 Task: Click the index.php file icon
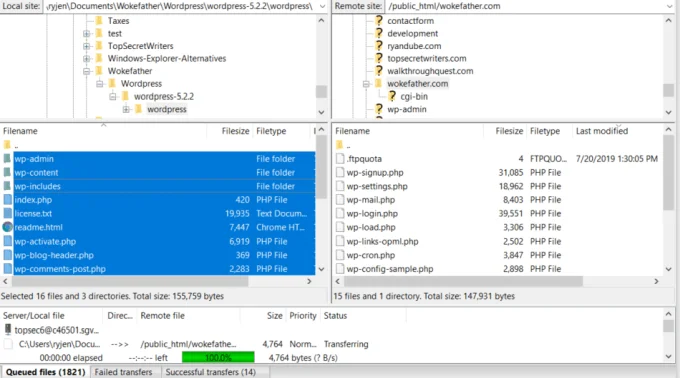(x=7, y=200)
